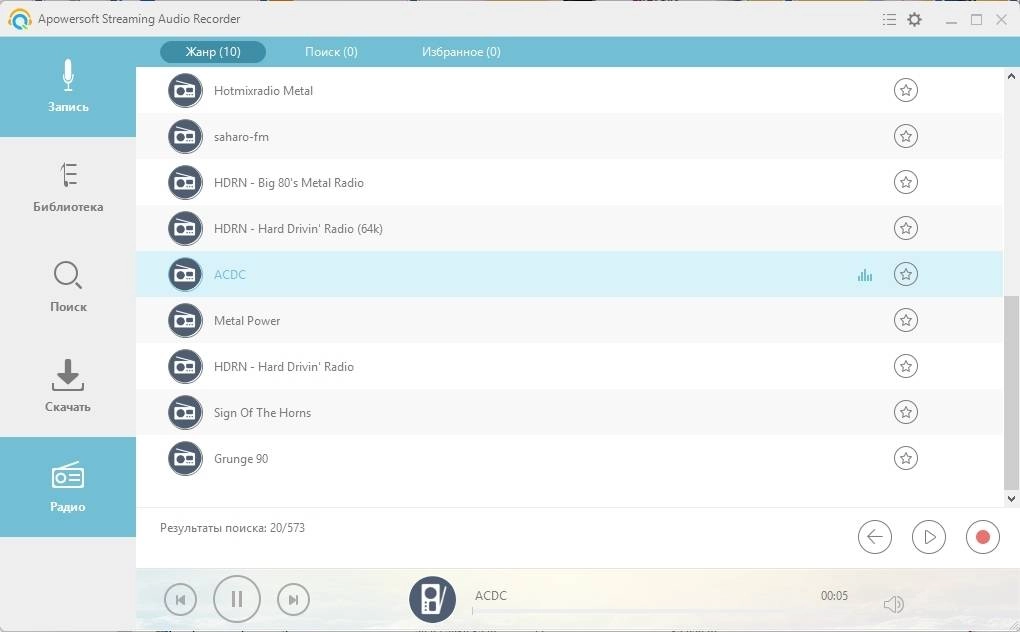Start recording with the red record button
This screenshot has height=632, width=1020.
click(982, 537)
